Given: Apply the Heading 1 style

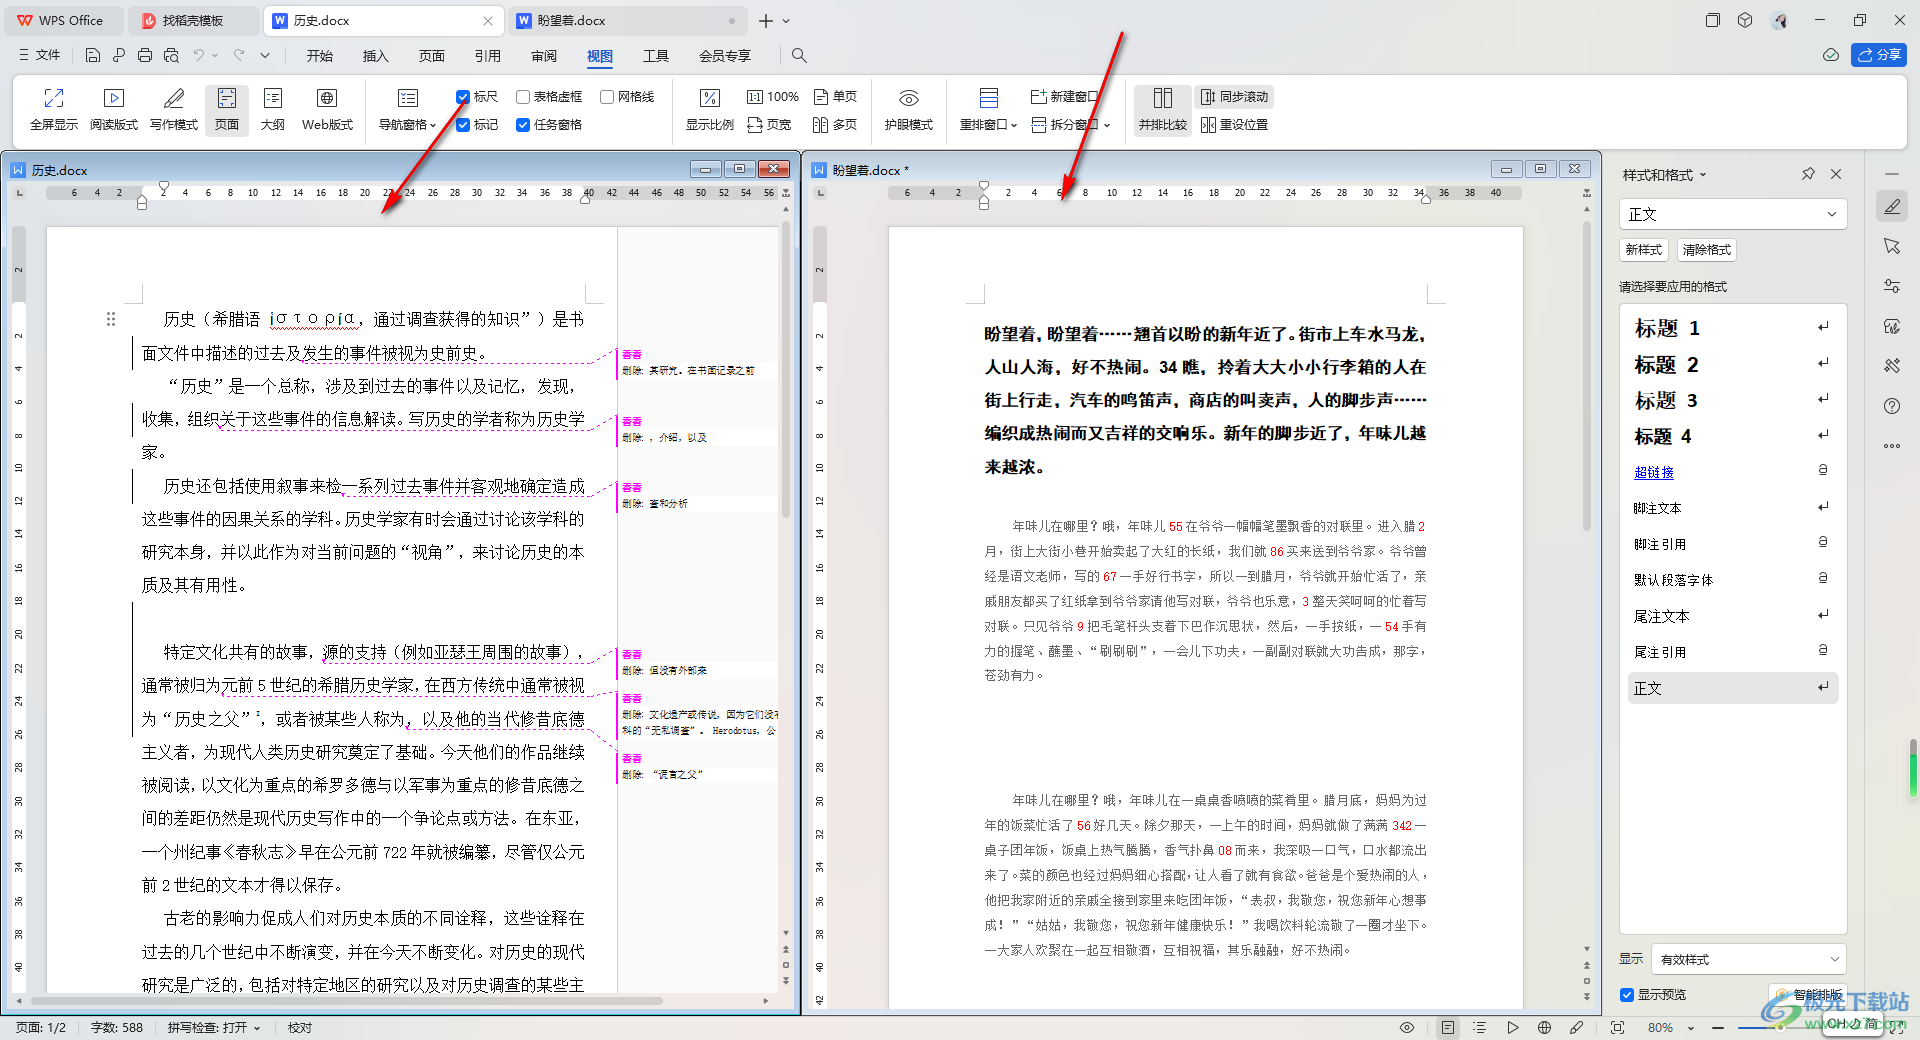Looking at the screenshot, I should (1732, 328).
